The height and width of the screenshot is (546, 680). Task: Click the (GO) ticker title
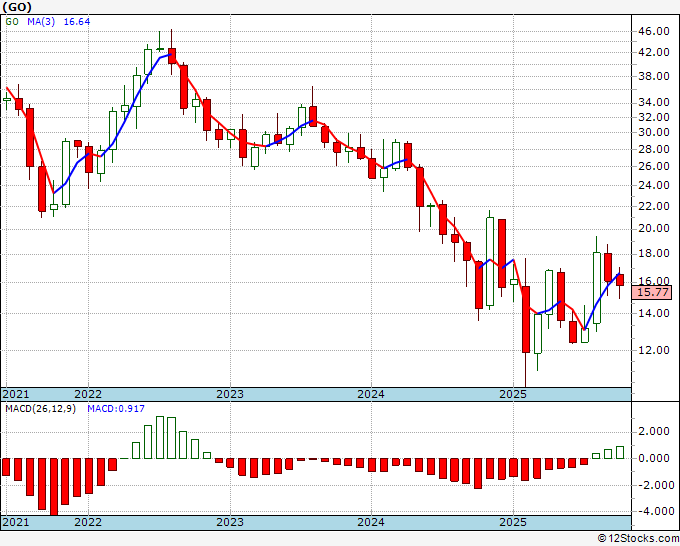point(17,7)
